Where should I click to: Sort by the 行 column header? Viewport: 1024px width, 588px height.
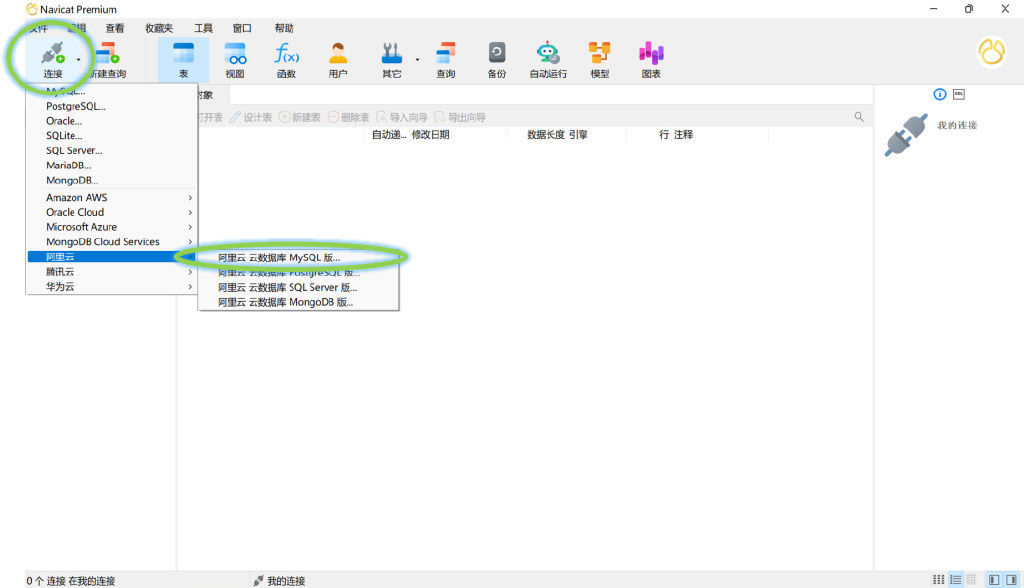pos(664,135)
